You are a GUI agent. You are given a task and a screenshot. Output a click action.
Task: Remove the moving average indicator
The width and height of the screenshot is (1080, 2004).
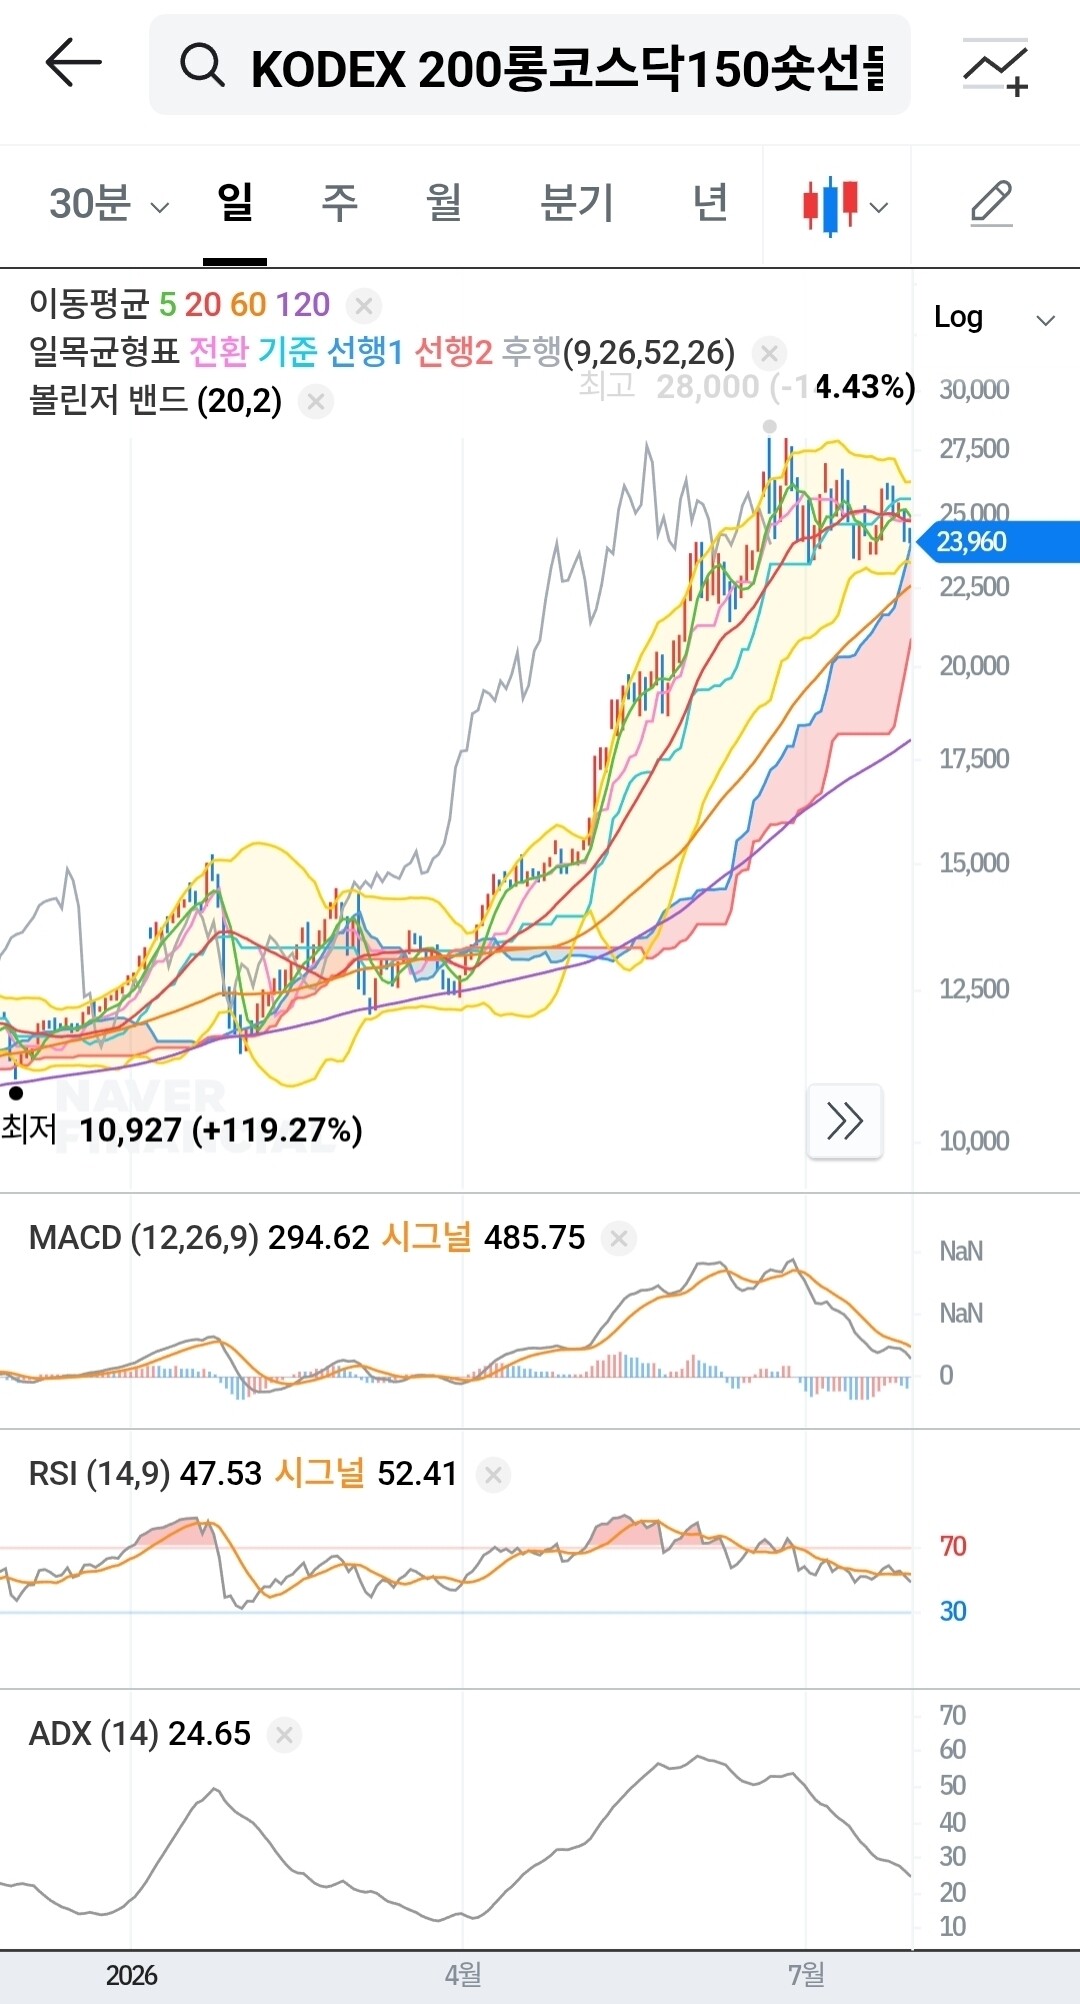pos(364,305)
